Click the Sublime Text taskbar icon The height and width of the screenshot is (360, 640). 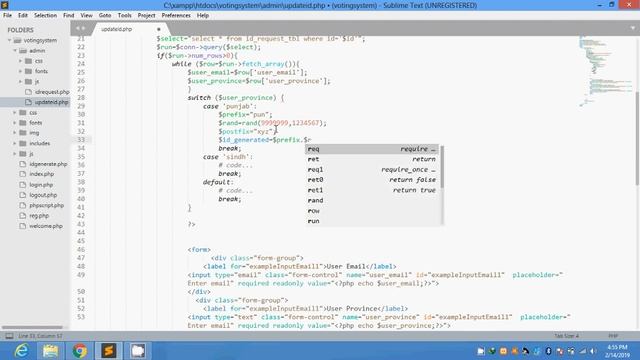click(x=109, y=351)
